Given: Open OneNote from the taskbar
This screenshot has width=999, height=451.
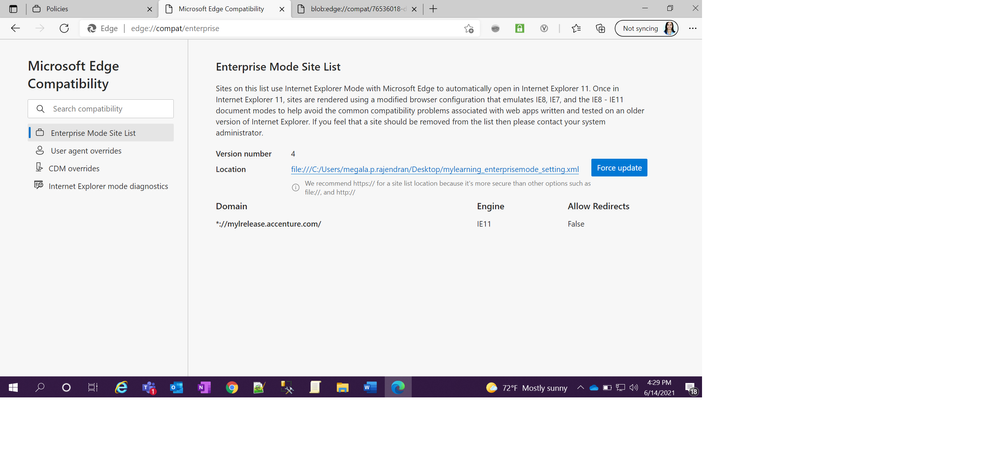Looking at the screenshot, I should 204,387.
